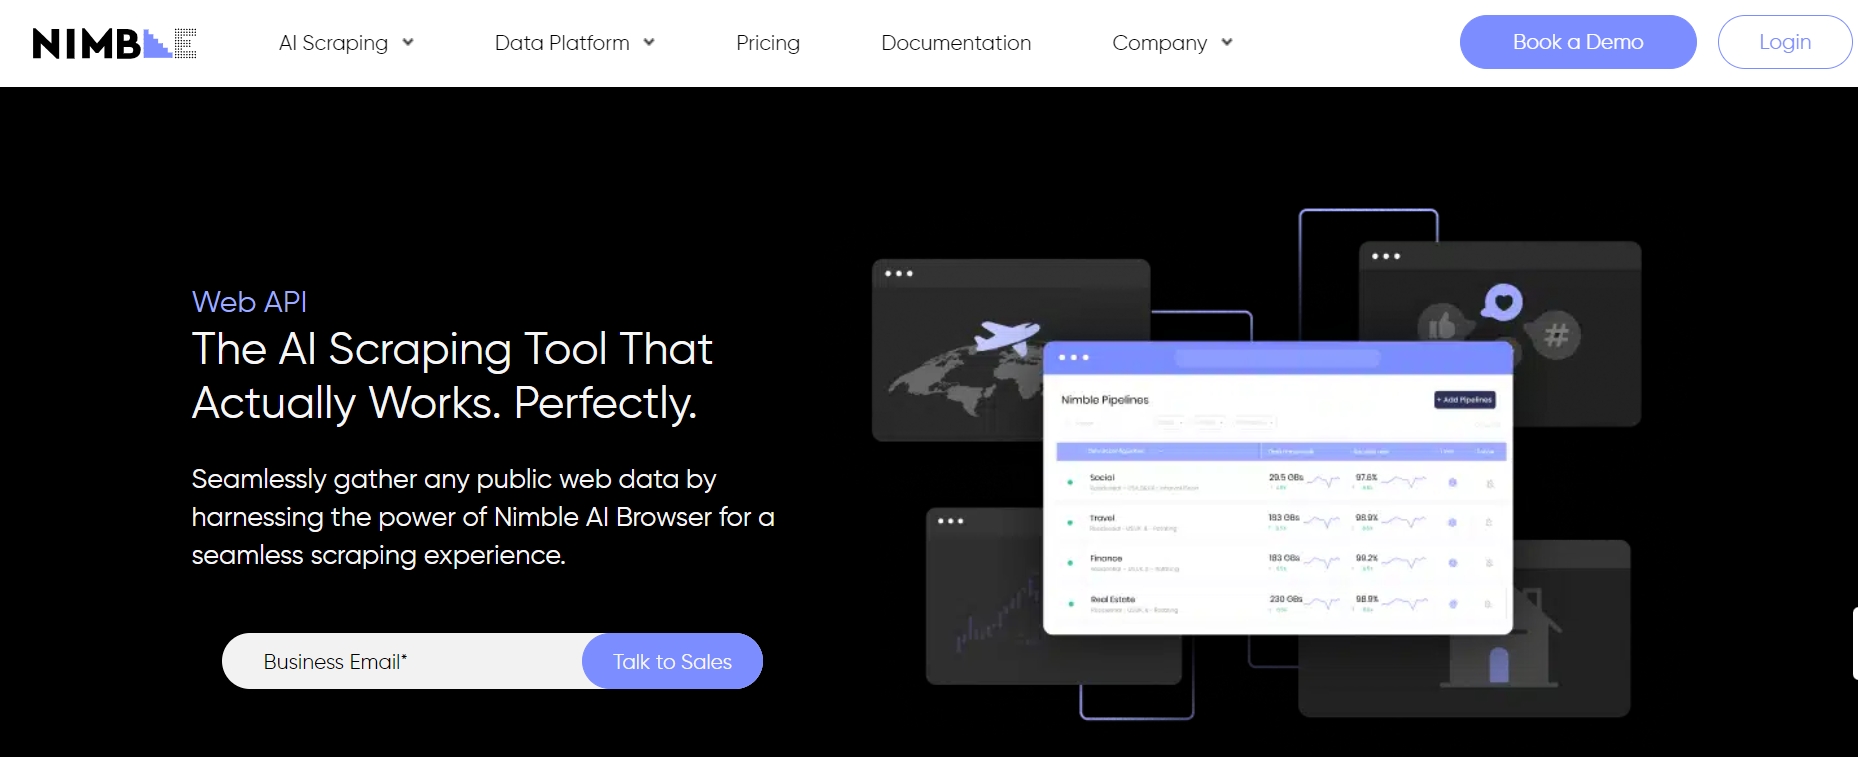
Task: Focus the Business Email input field
Action: [402, 661]
